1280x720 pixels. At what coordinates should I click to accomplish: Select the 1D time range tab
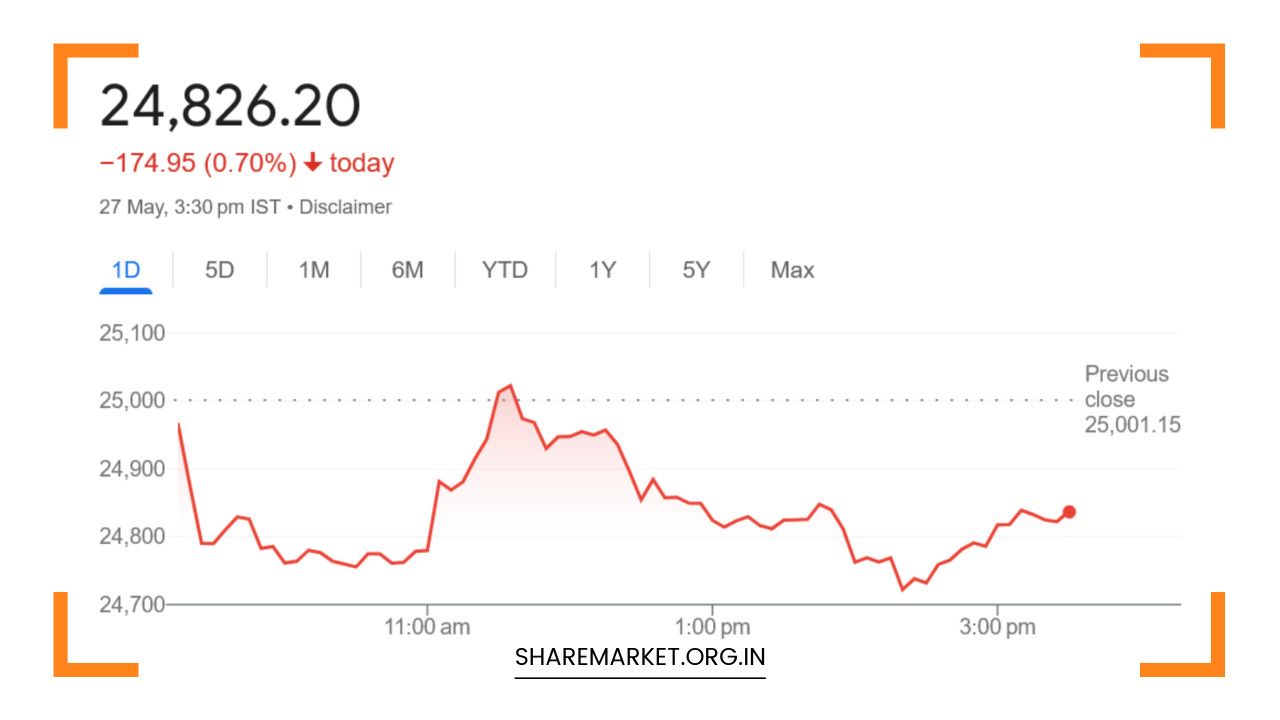click(x=126, y=270)
